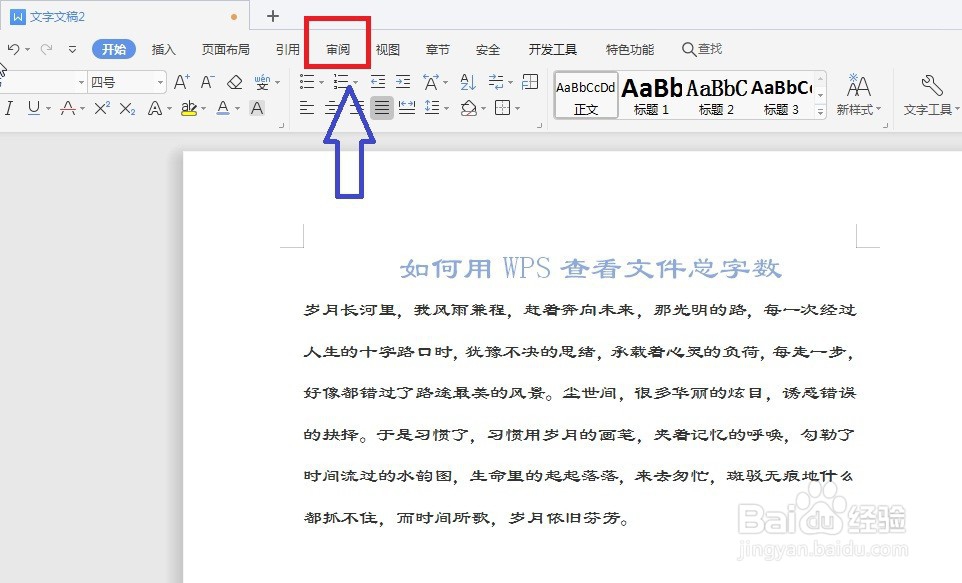This screenshot has height=583, width=962.
Task: Toggle bold formatting on selected text
Action: [3, 110]
